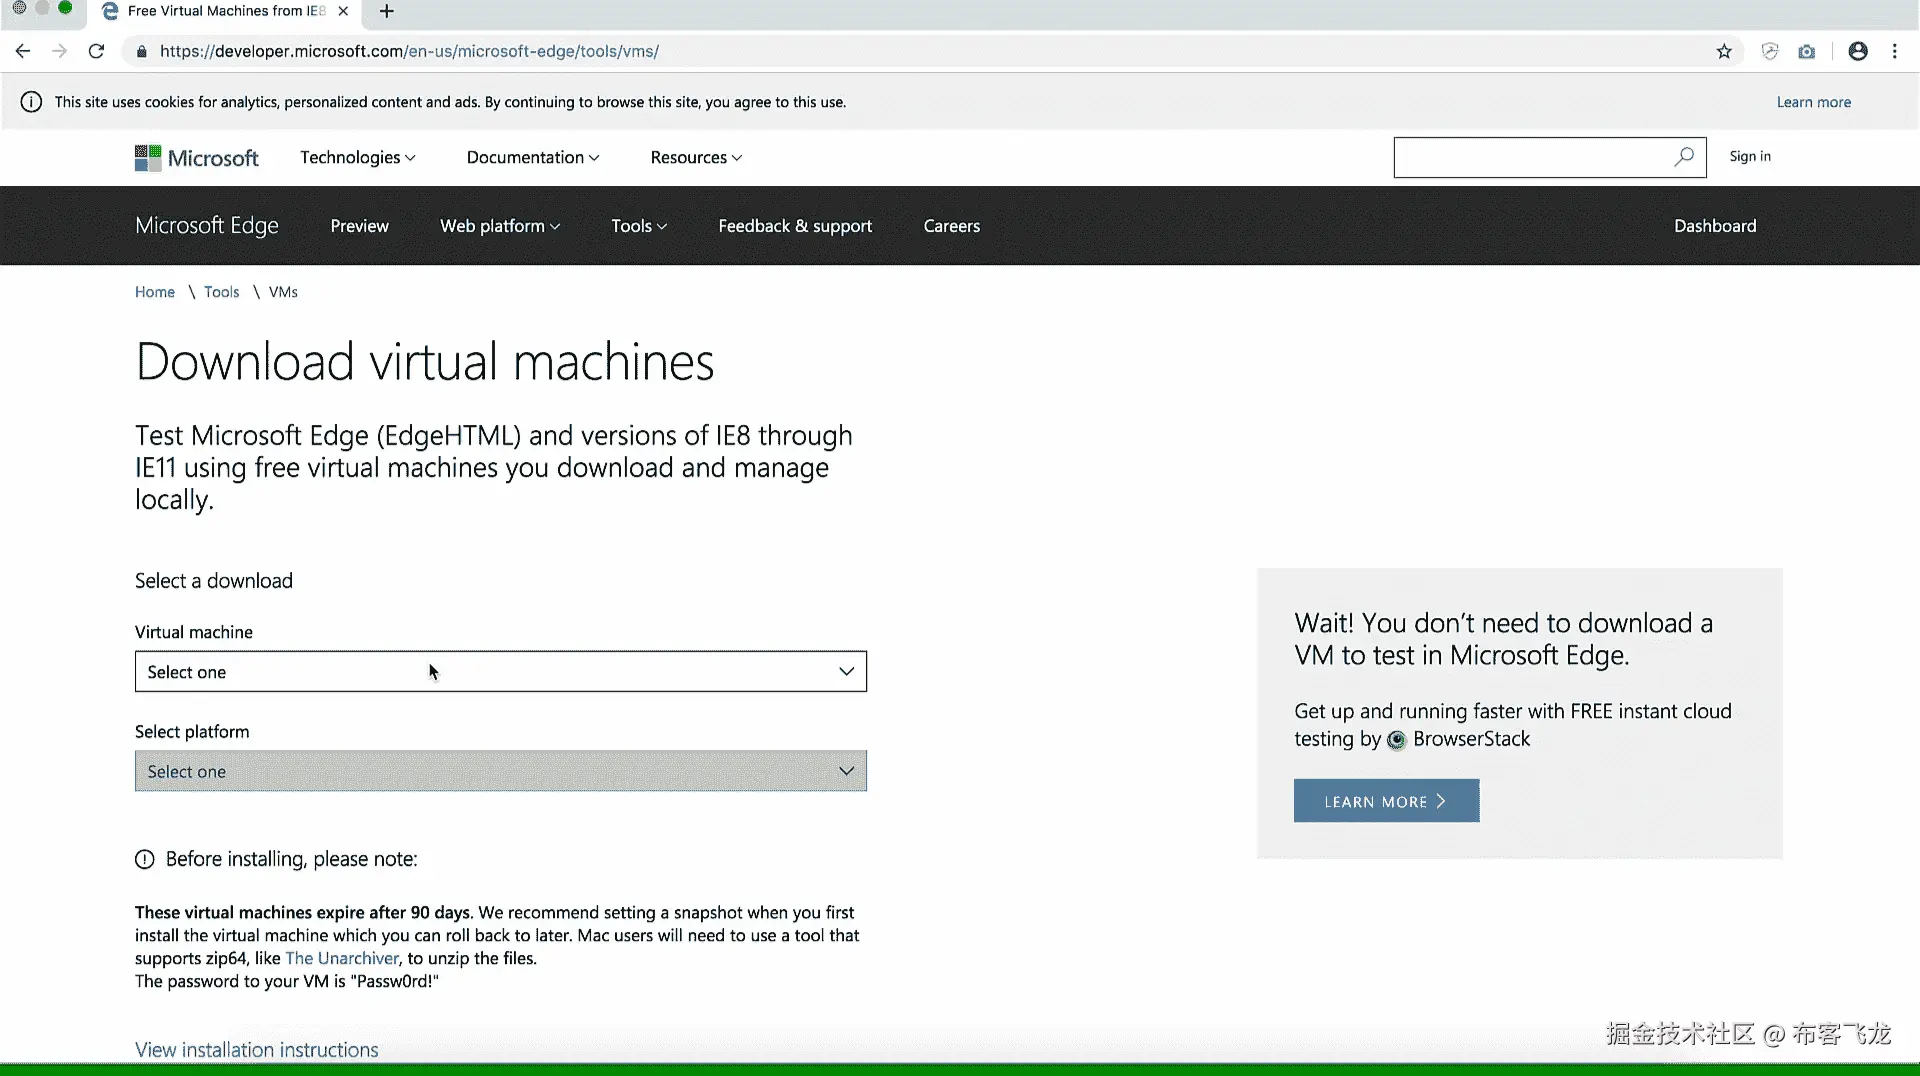Open the Virtual machine dropdown
This screenshot has height=1076, width=1920.
point(501,672)
